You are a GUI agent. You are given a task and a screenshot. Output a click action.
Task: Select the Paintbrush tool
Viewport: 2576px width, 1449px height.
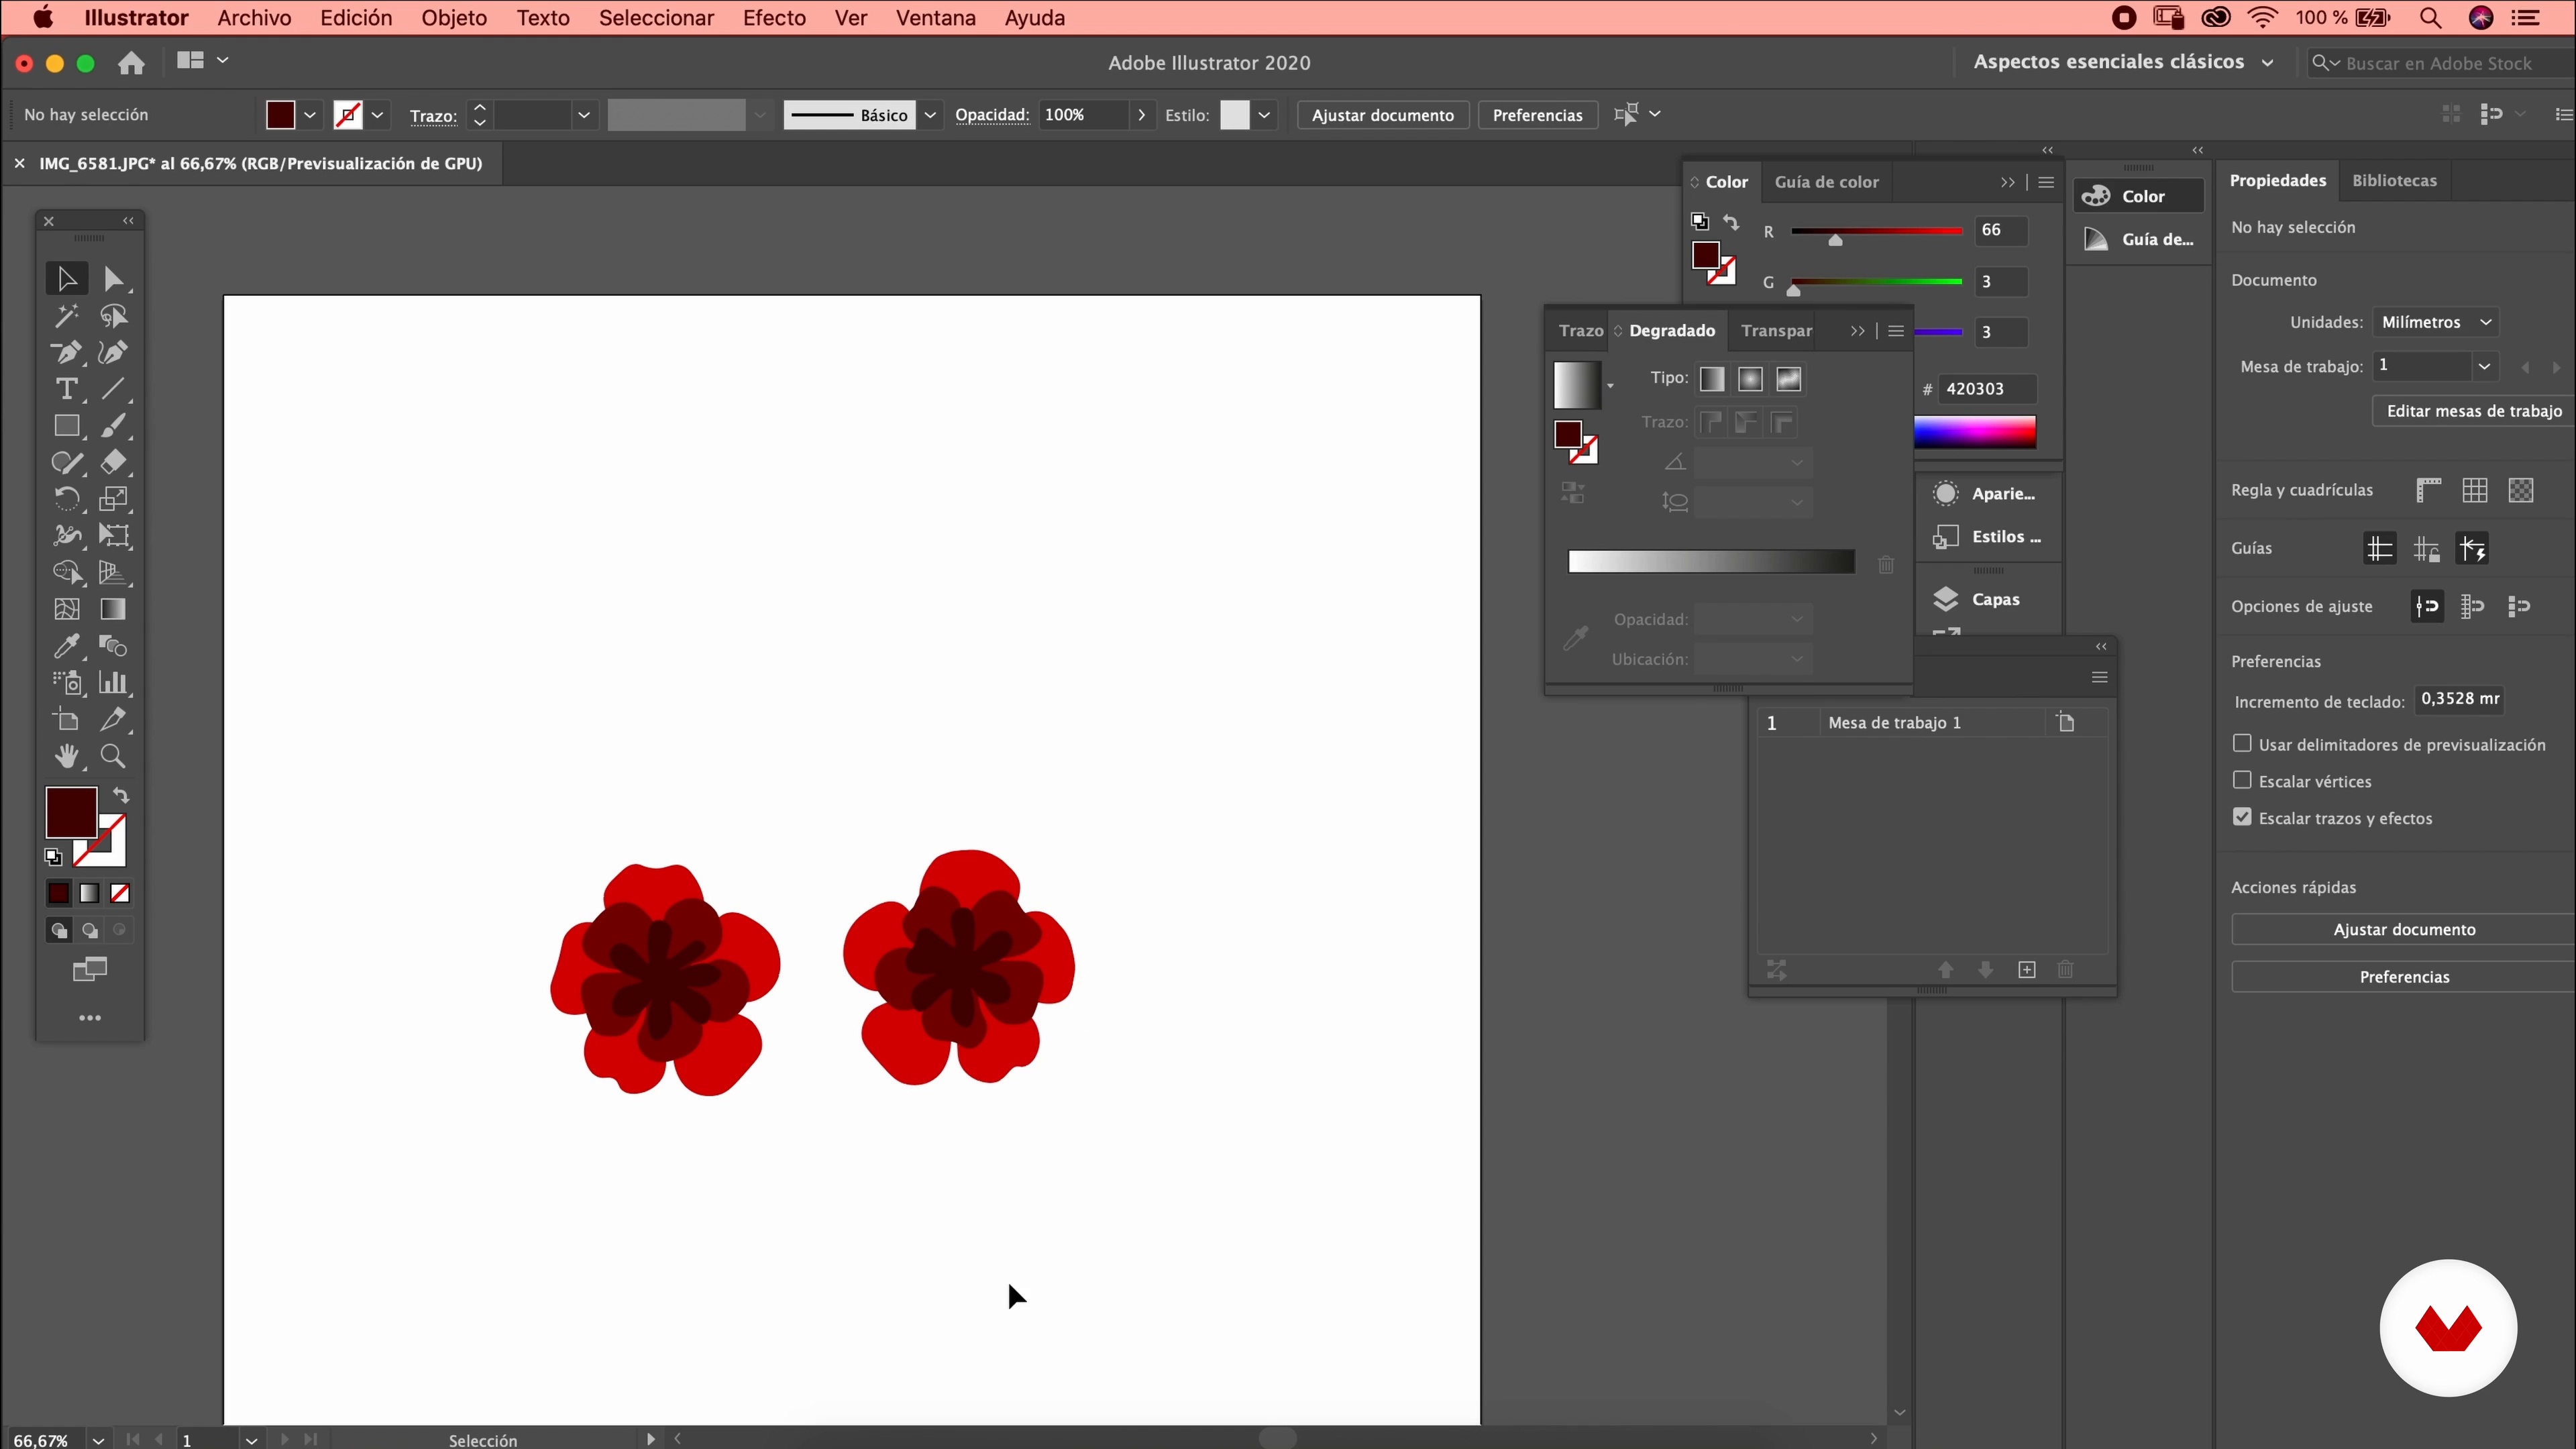coord(113,426)
